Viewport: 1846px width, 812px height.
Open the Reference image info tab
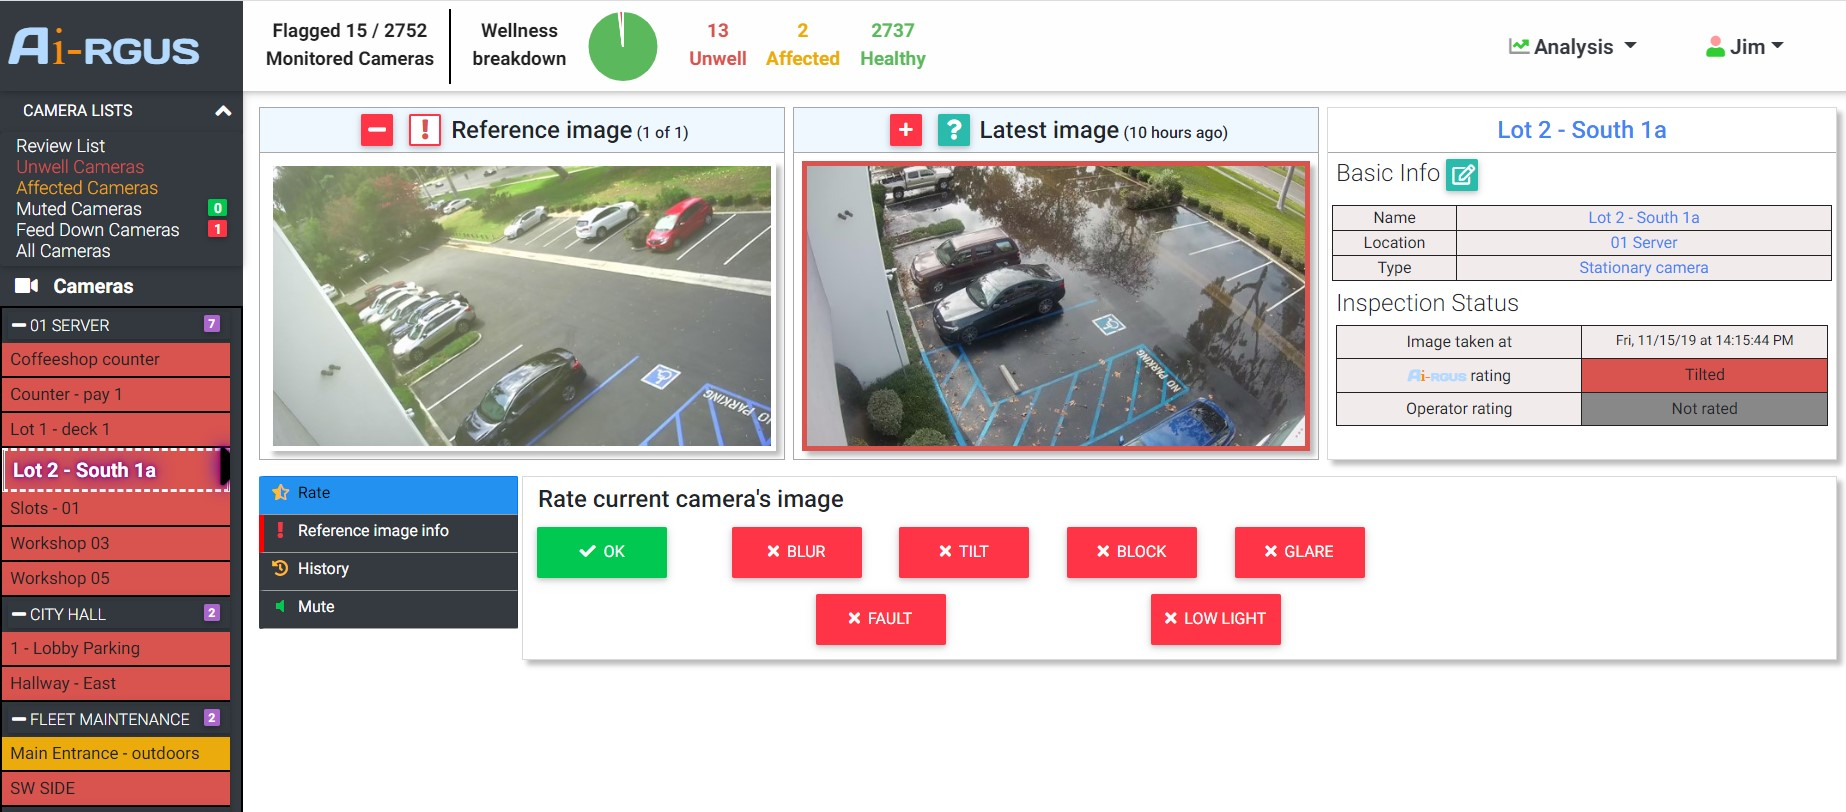click(x=373, y=531)
